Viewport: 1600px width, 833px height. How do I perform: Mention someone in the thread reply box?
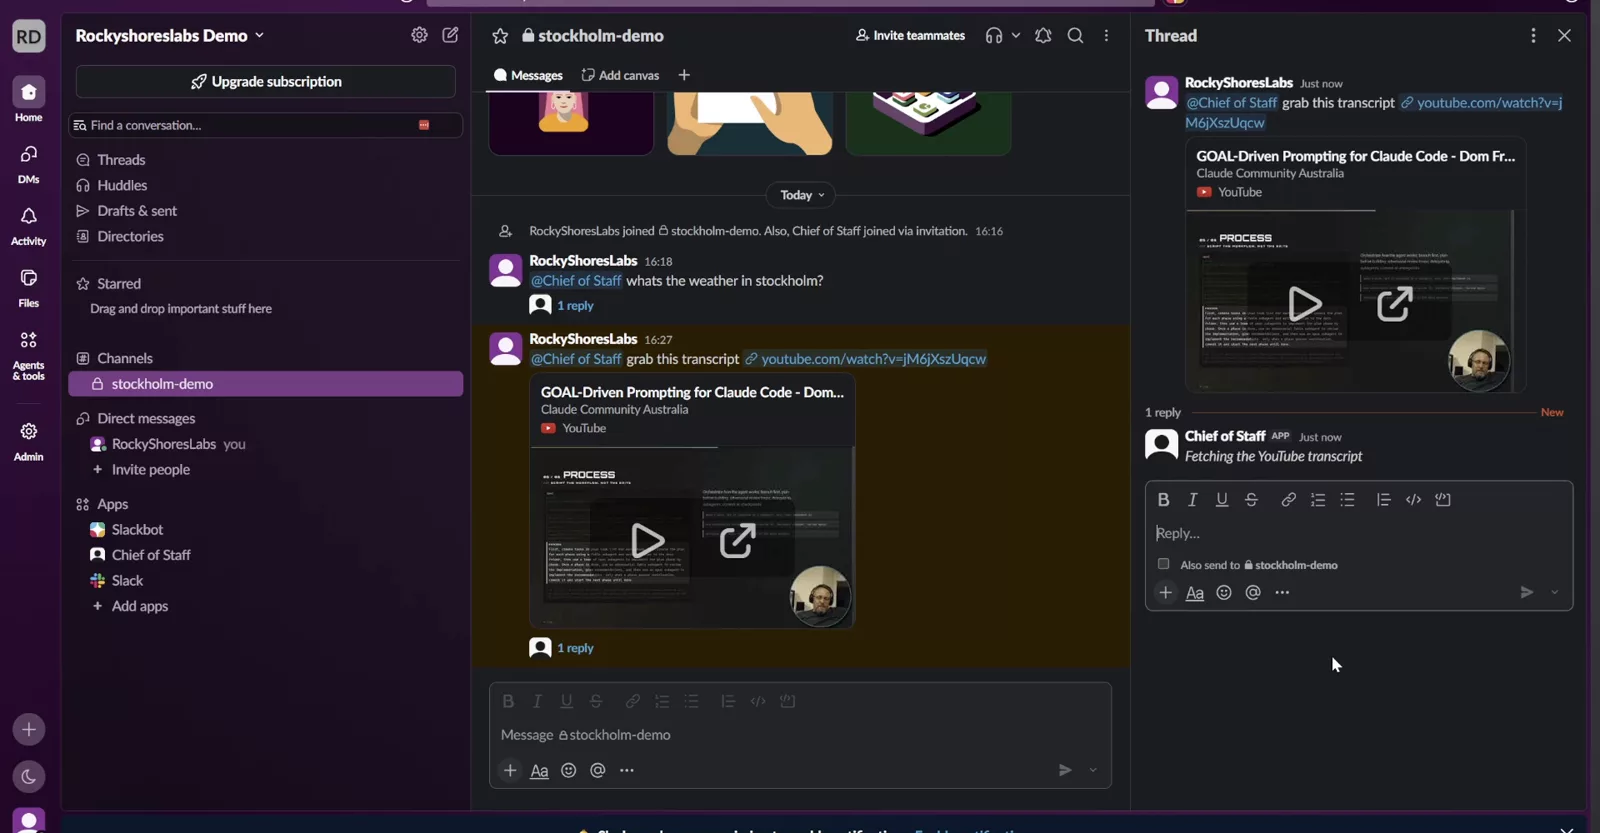pyautogui.click(x=1253, y=592)
